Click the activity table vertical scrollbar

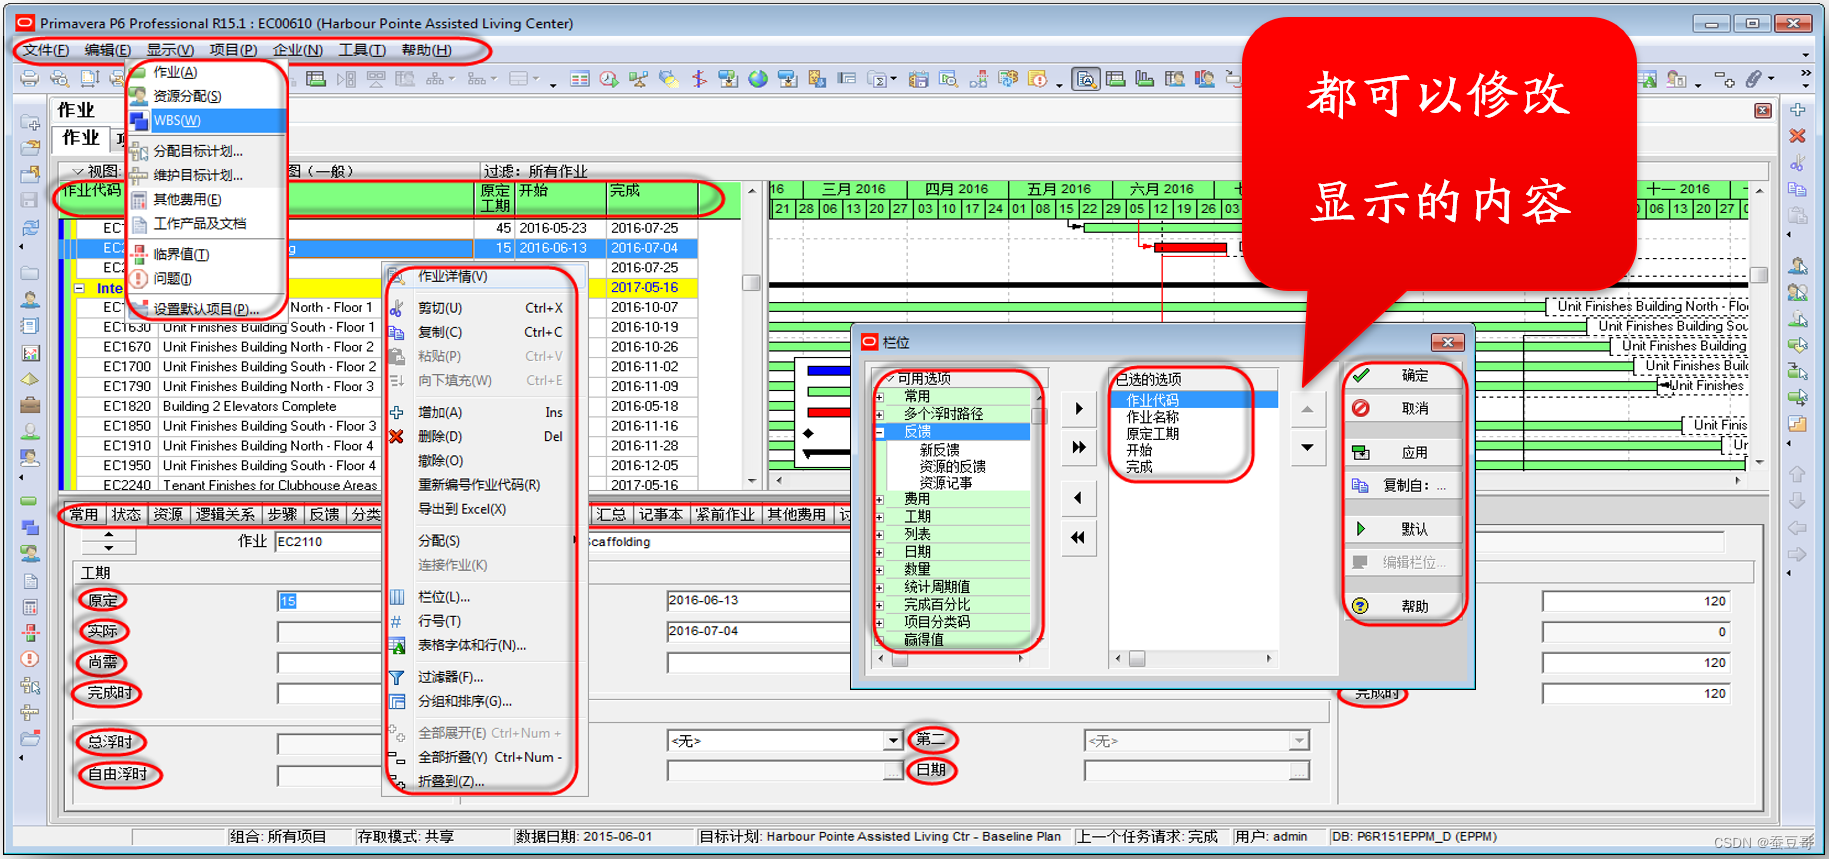point(751,335)
